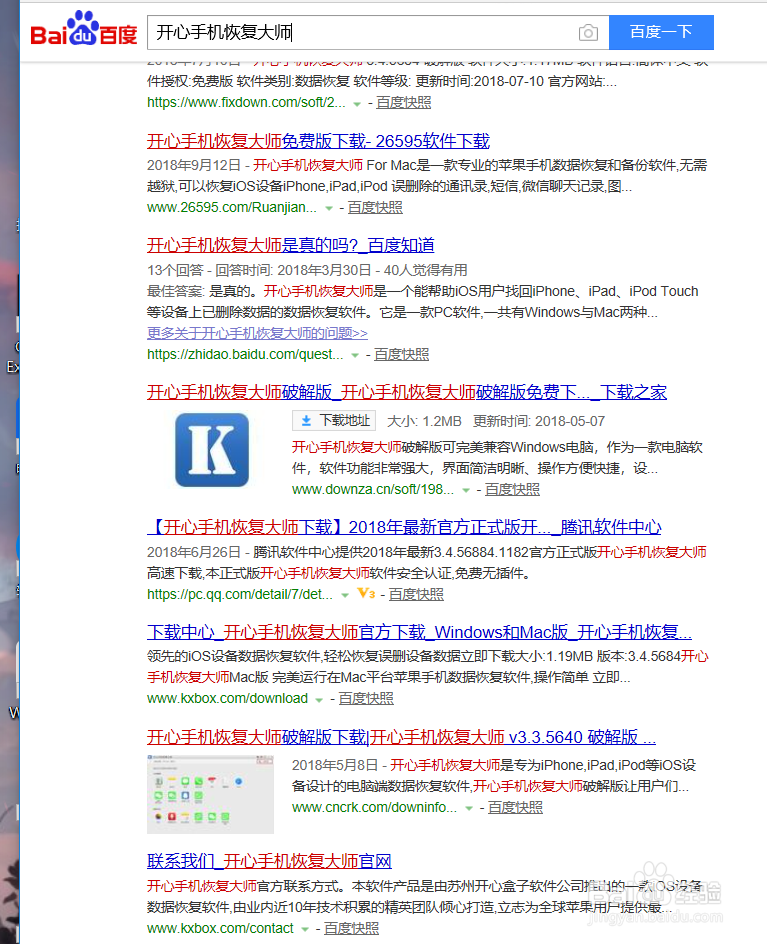The width and height of the screenshot is (767, 944).
Task: Open 百度快照 for pc.qq.com result
Action: click(x=416, y=594)
